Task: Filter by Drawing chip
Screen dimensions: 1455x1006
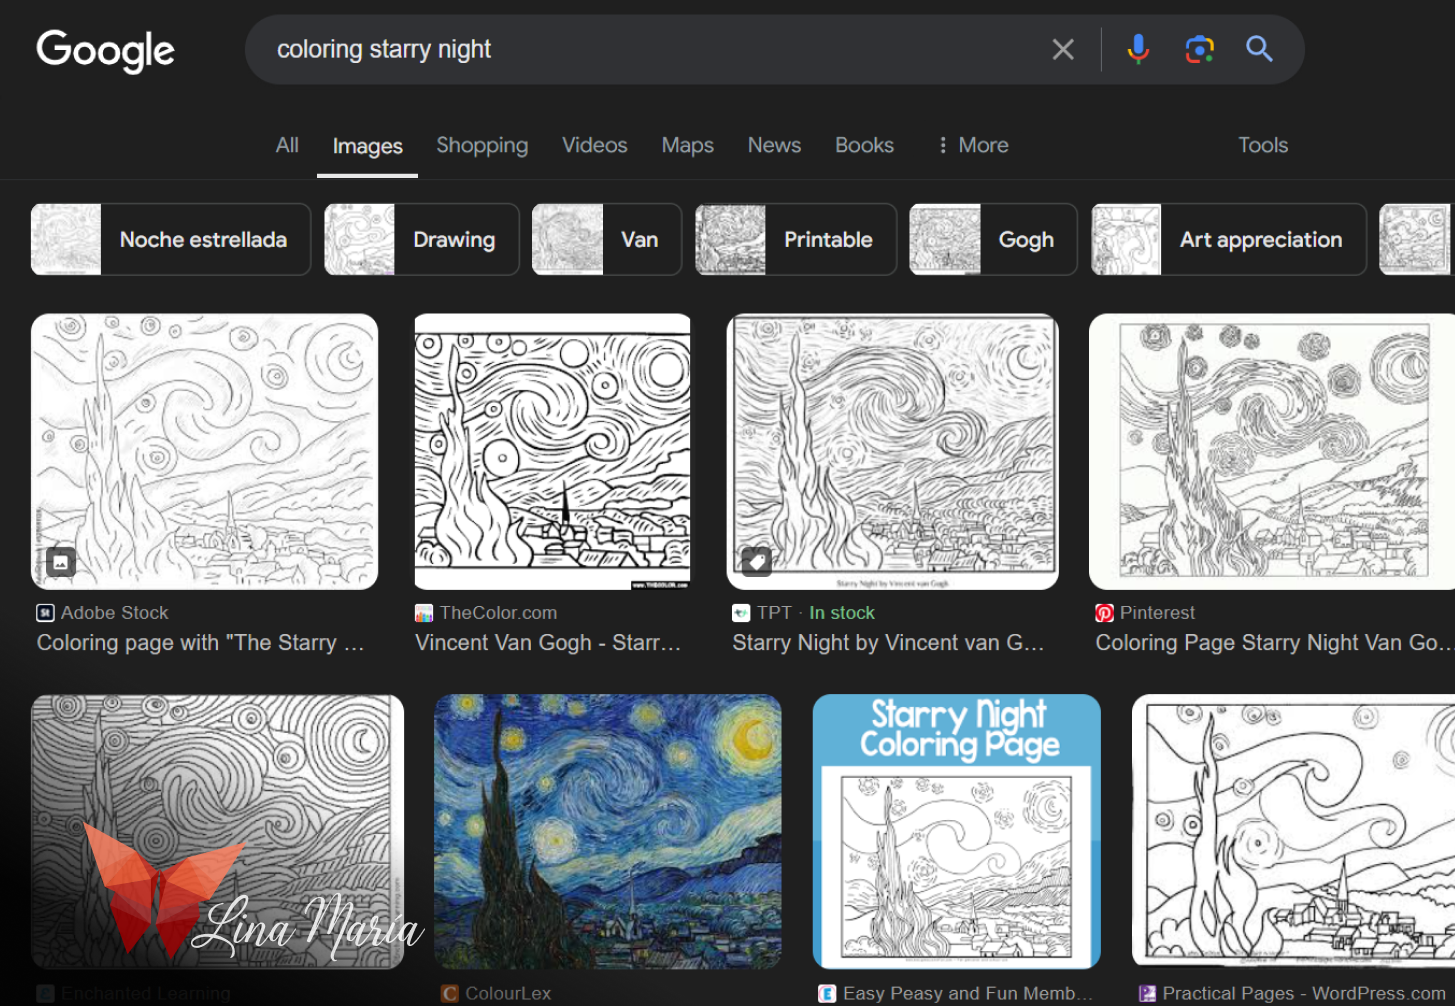Action: click(422, 239)
